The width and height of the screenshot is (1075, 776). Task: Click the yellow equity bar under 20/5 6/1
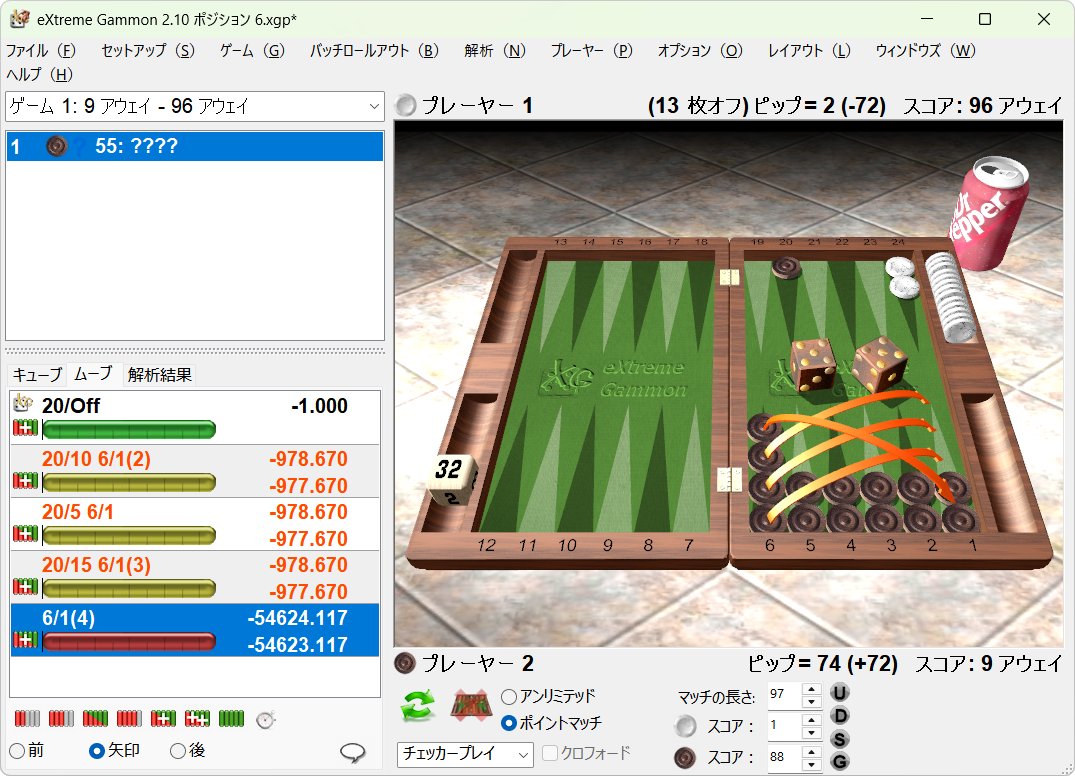coord(129,535)
